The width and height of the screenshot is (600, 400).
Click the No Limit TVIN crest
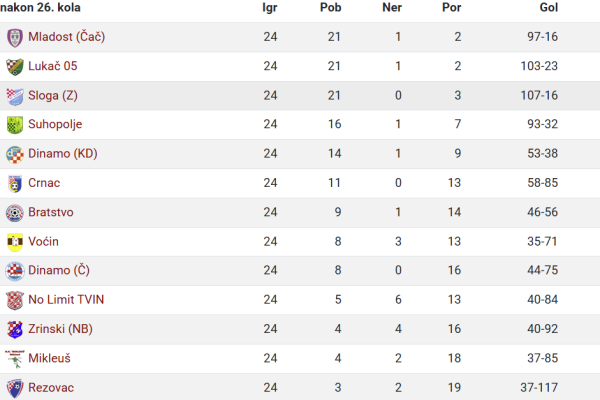coord(15,300)
